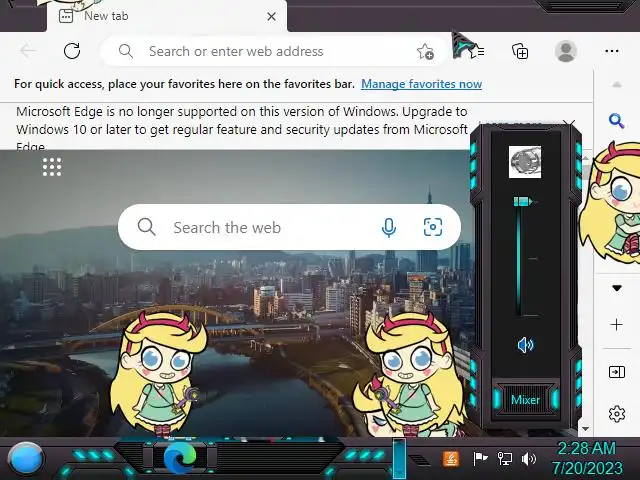
Task: Click the sidebar Search magnifier icon
Action: click(616, 121)
